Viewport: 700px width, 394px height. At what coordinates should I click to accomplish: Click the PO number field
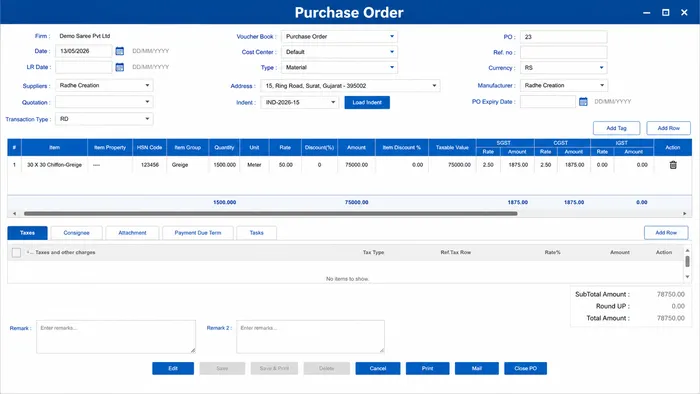click(x=563, y=37)
